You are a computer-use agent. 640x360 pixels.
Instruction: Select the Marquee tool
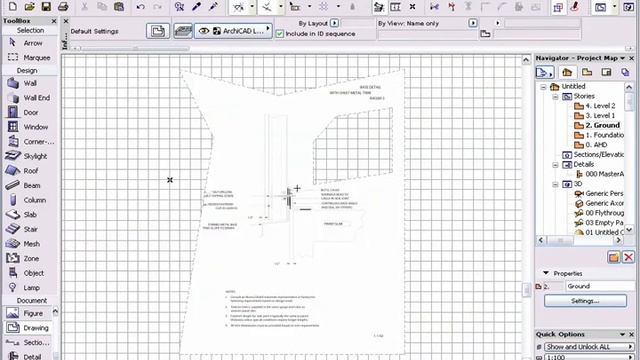click(x=29, y=58)
